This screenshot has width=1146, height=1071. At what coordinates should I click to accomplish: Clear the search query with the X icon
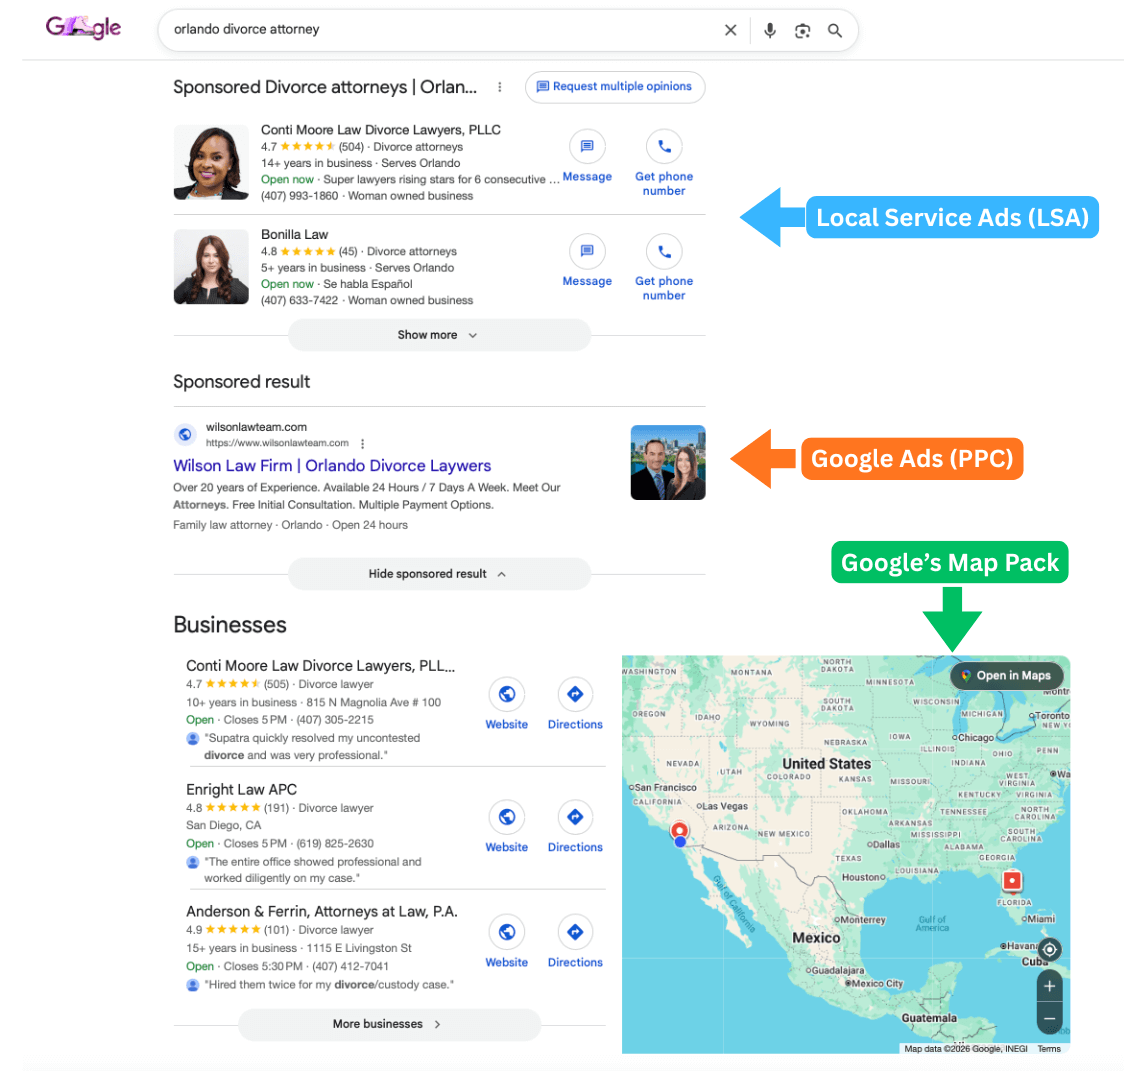[x=730, y=30]
